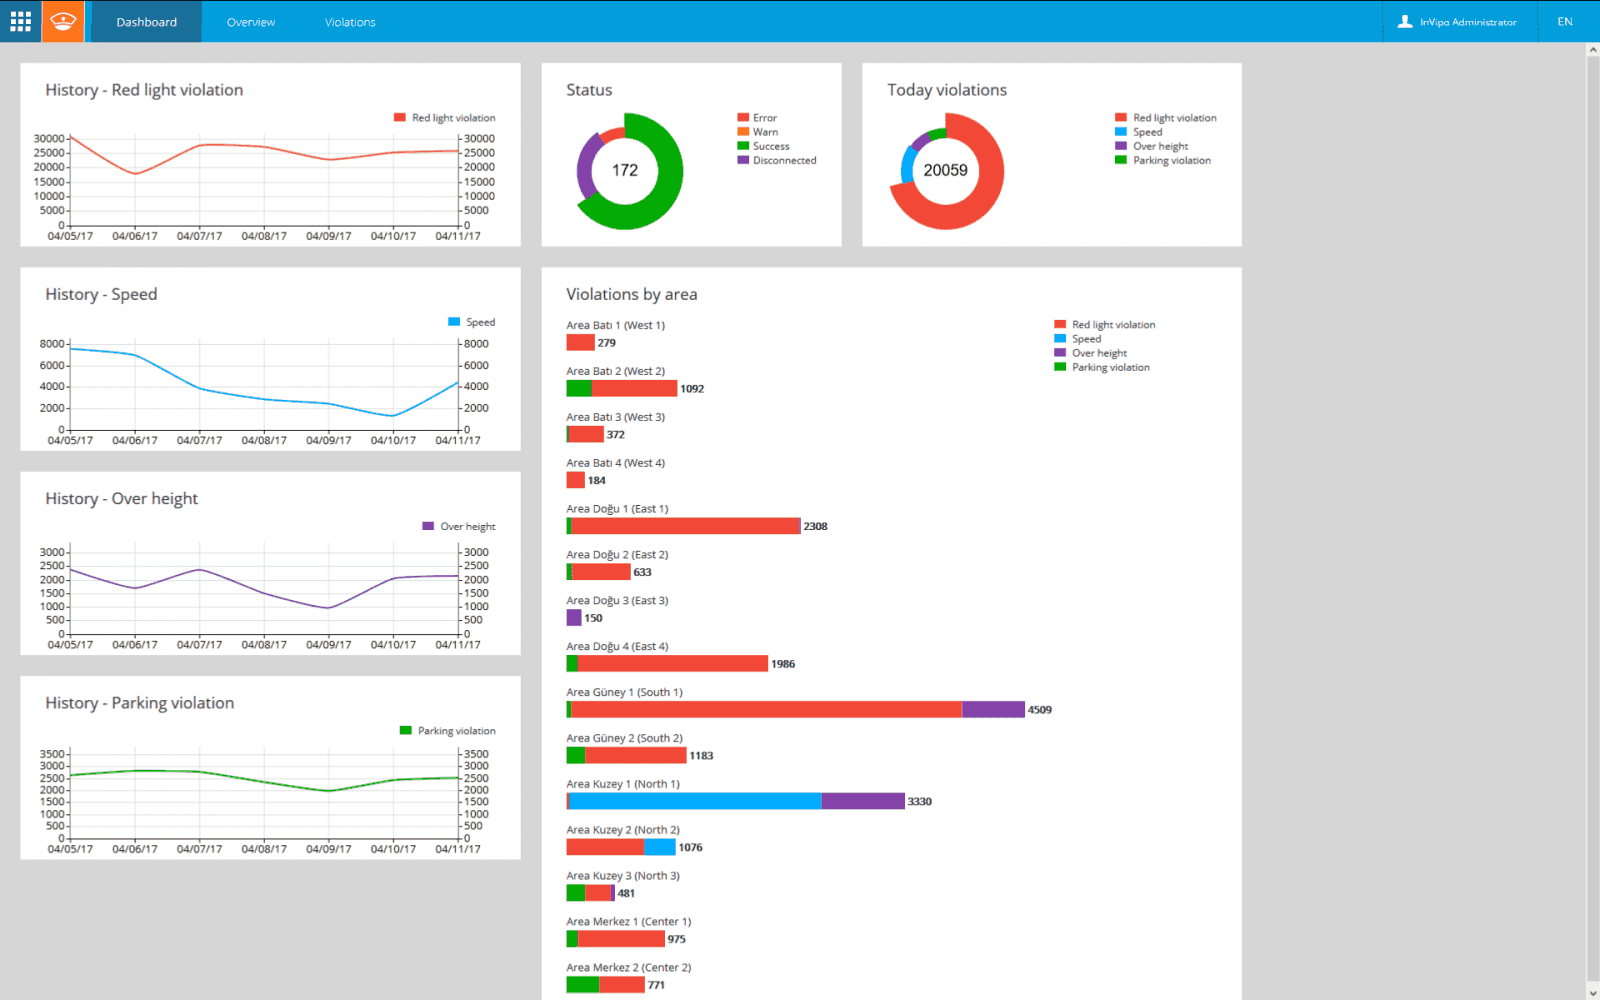Click the user profile icon
The height and width of the screenshot is (1000, 1600).
point(1405,21)
